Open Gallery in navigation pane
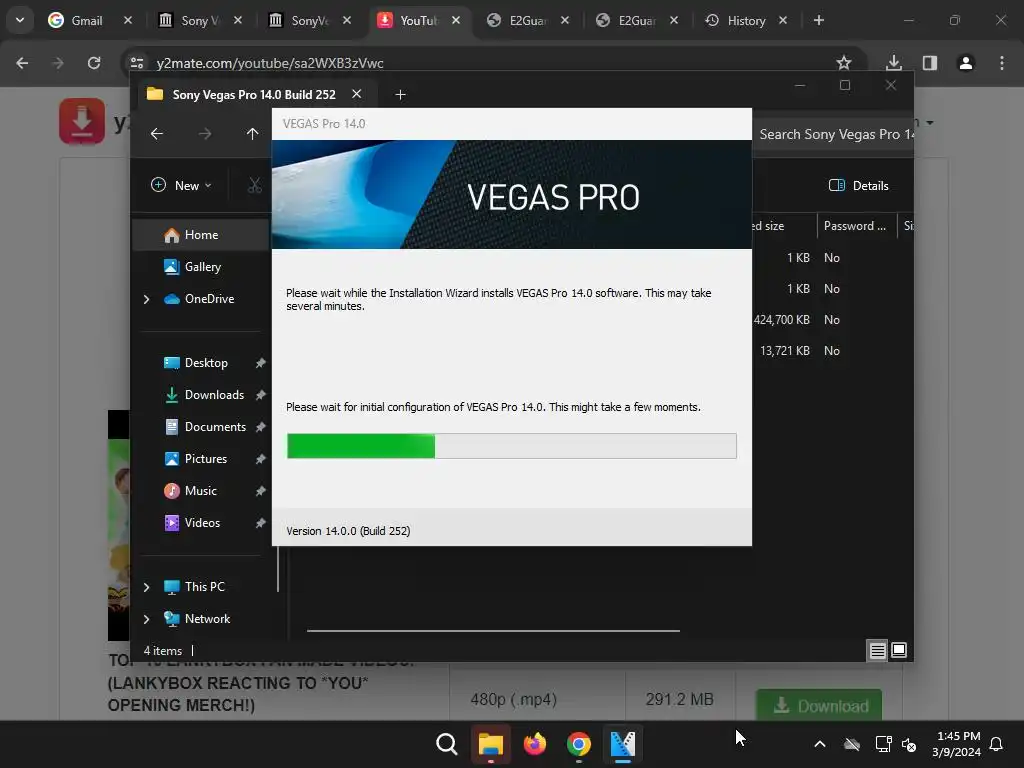 pos(202,266)
